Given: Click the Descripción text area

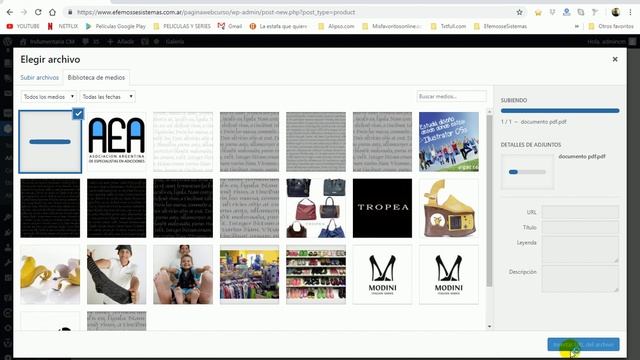Looking at the screenshot, I should (580, 279).
